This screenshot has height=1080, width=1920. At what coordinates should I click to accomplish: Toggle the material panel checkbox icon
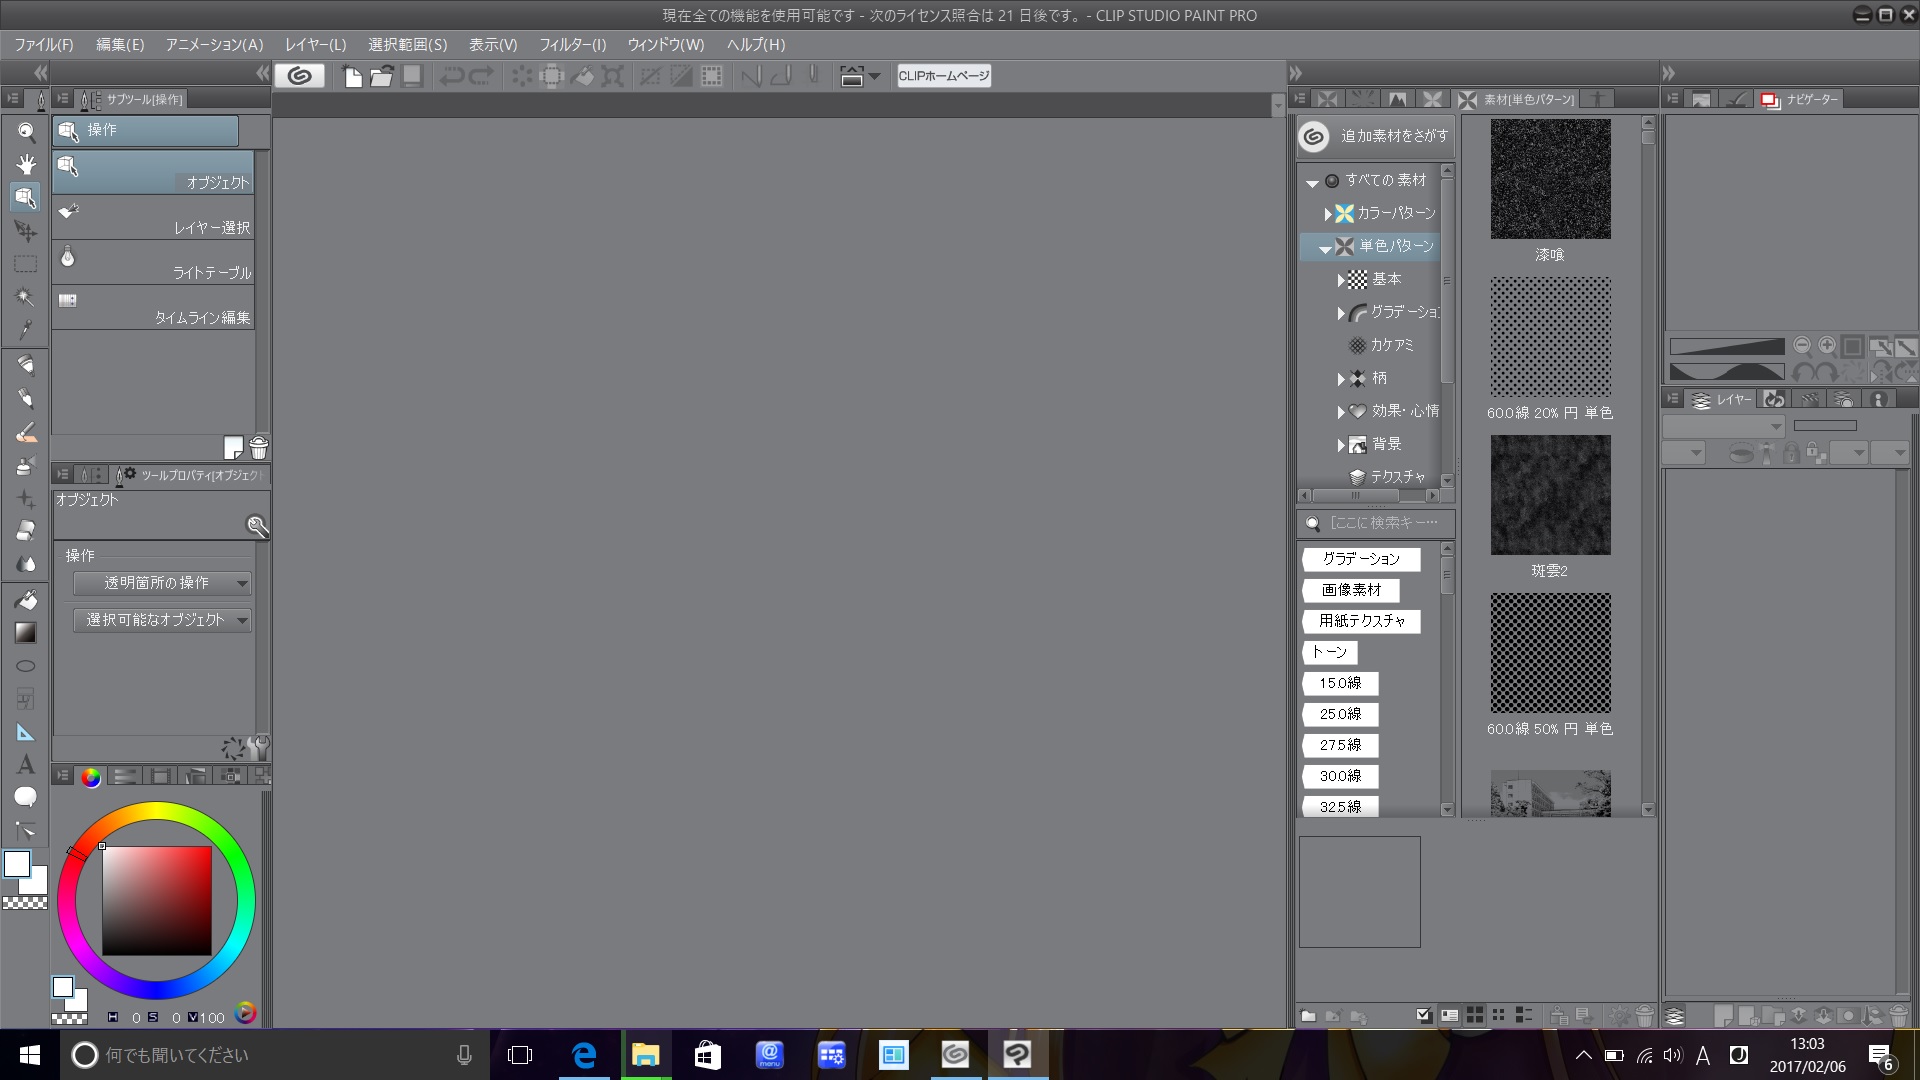(x=1424, y=1016)
